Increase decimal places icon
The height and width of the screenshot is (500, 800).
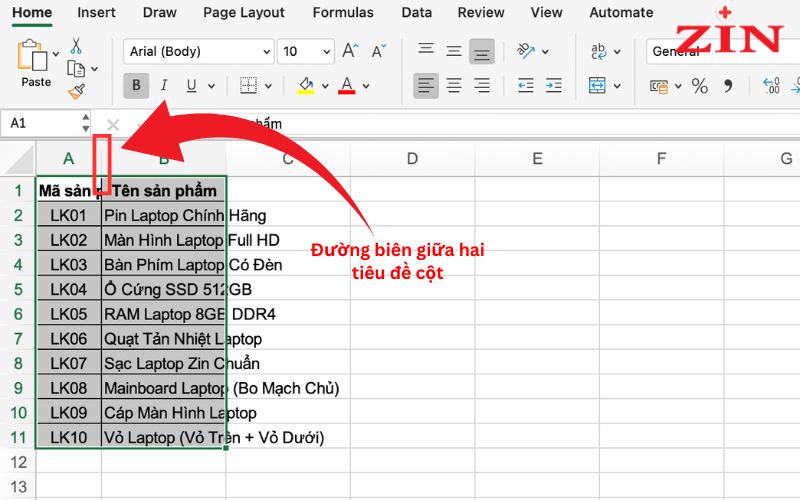[x=771, y=85]
